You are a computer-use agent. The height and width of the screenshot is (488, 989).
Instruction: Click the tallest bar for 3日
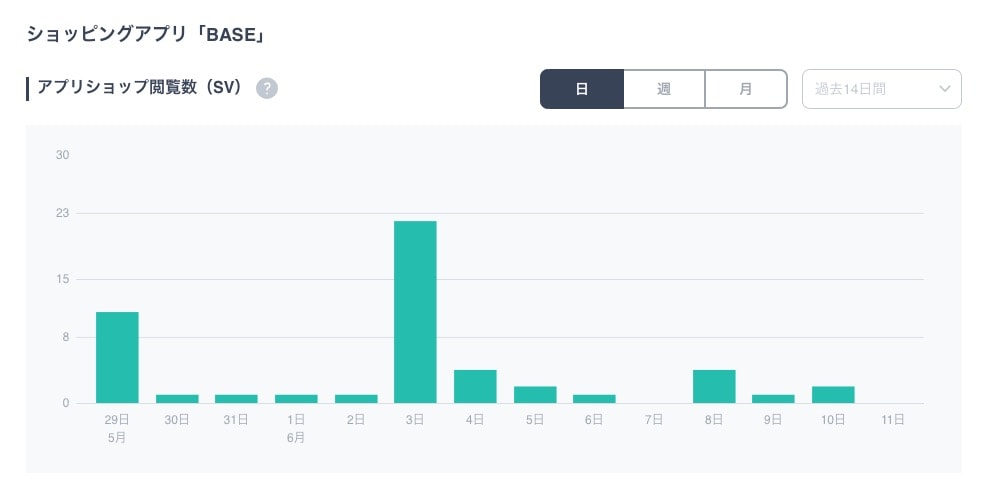point(415,312)
